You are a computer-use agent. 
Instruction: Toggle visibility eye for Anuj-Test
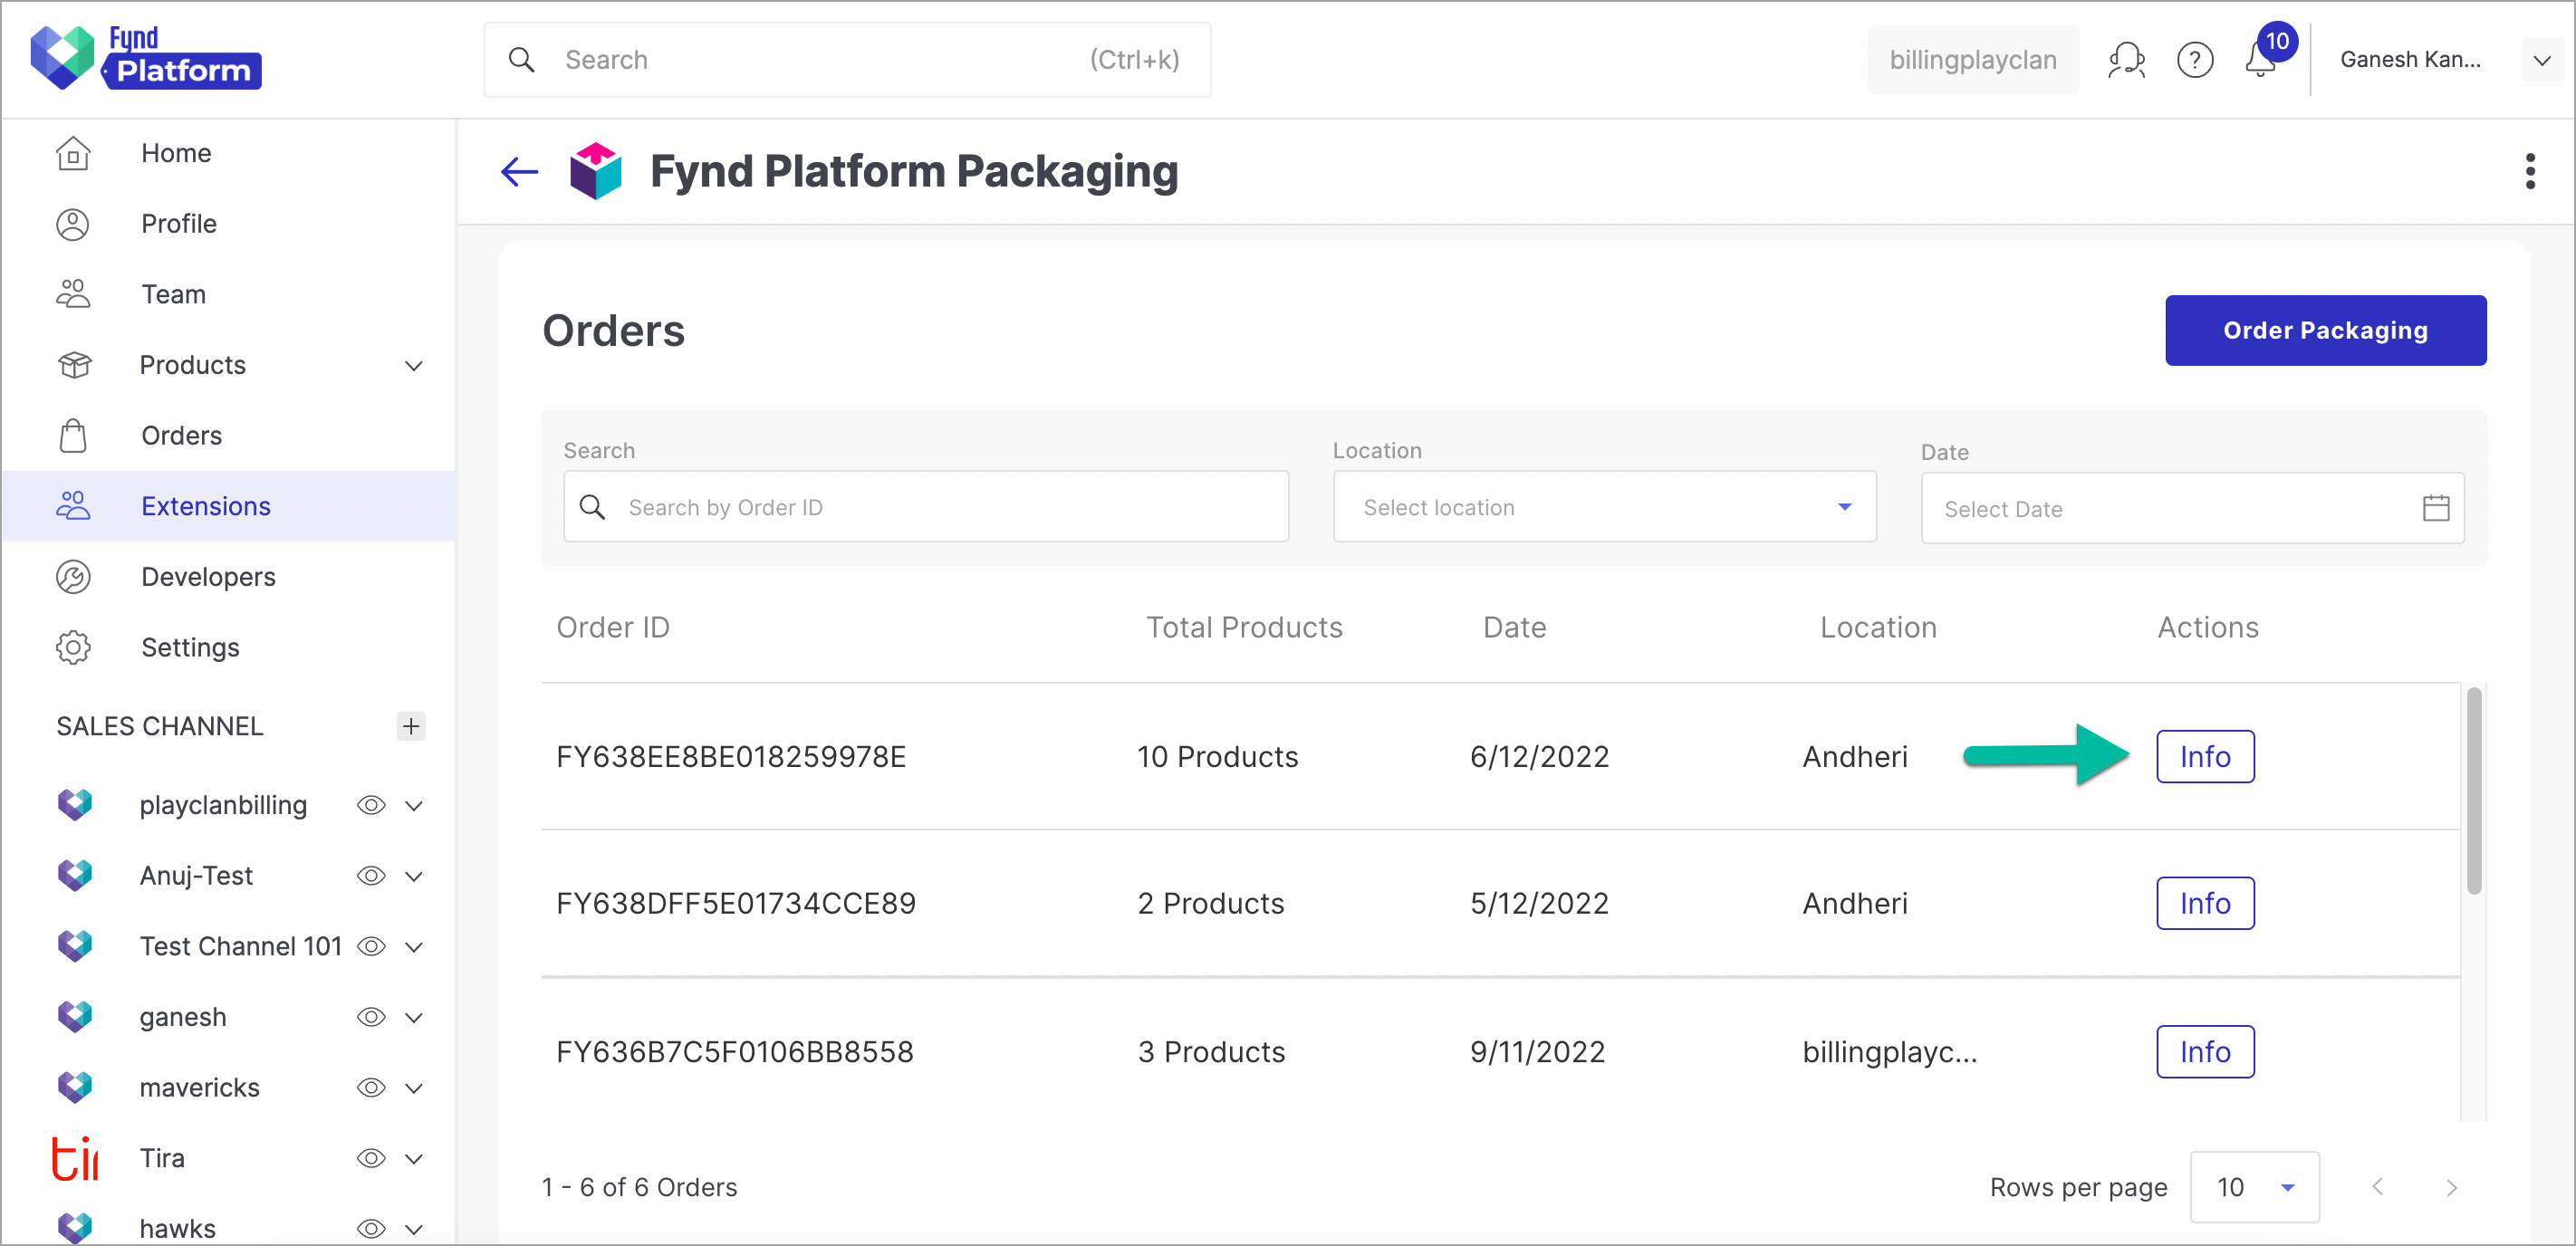[x=371, y=876]
